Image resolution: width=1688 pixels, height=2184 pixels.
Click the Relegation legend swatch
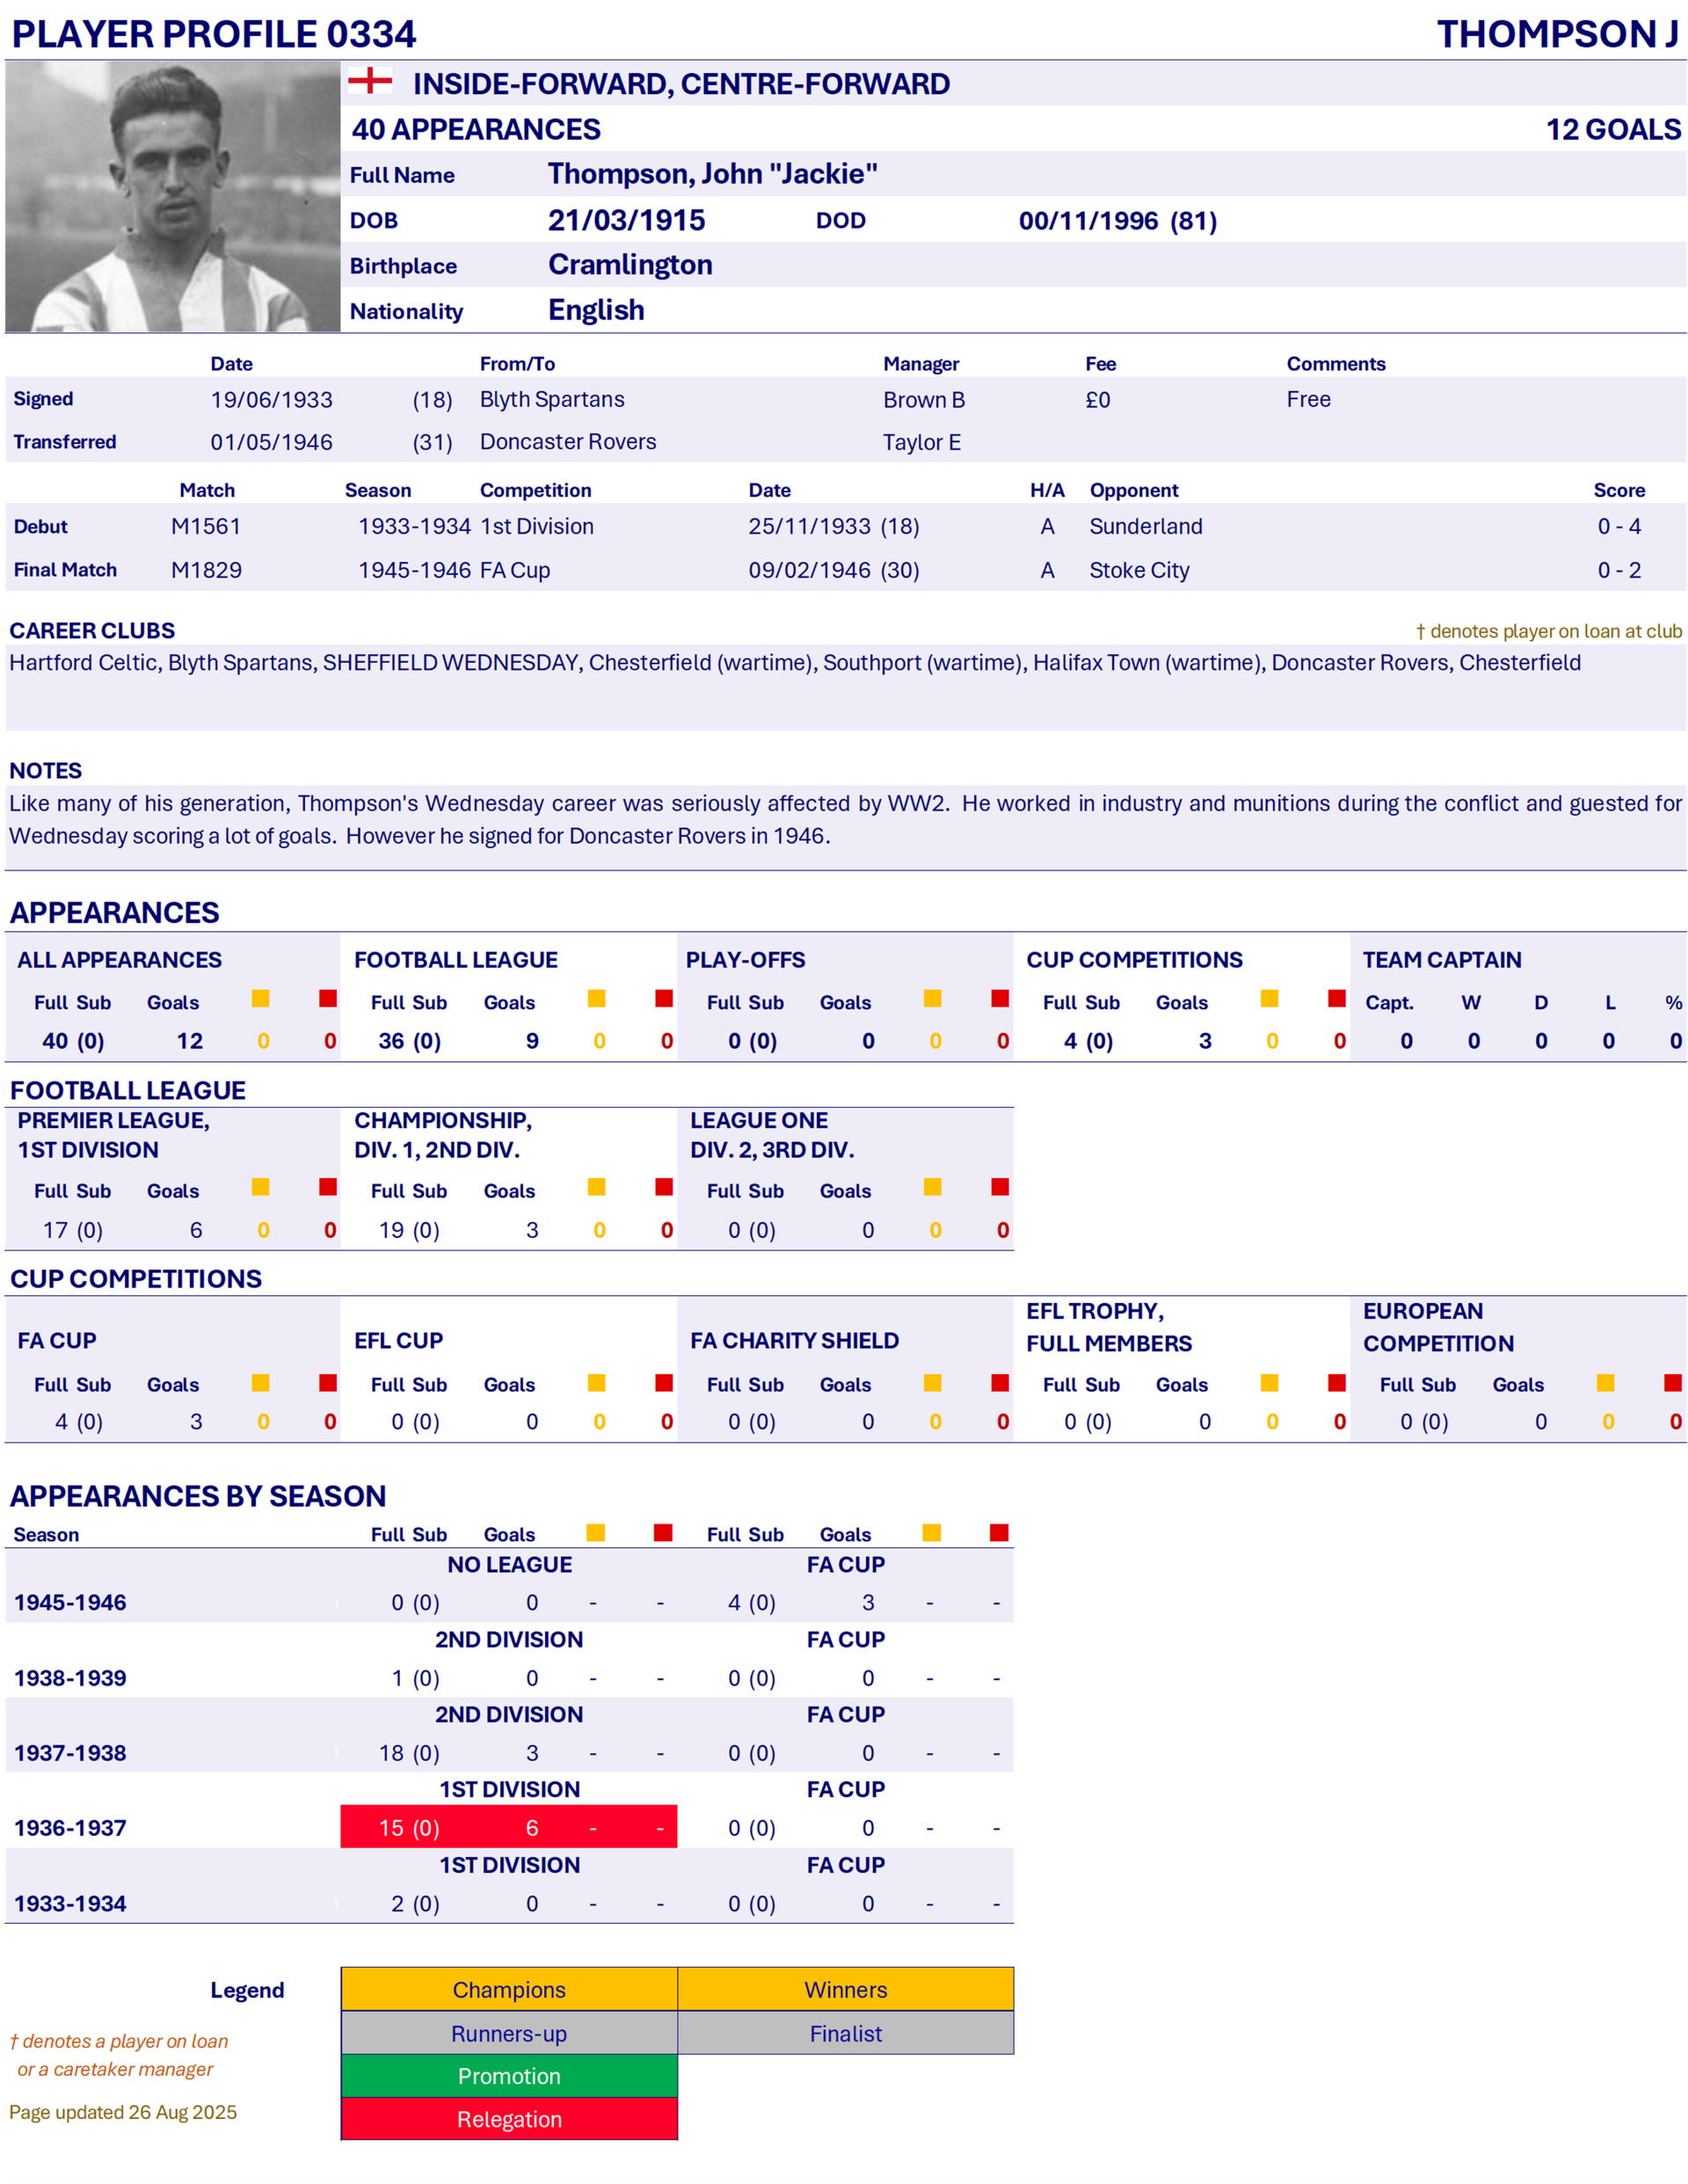click(509, 2119)
